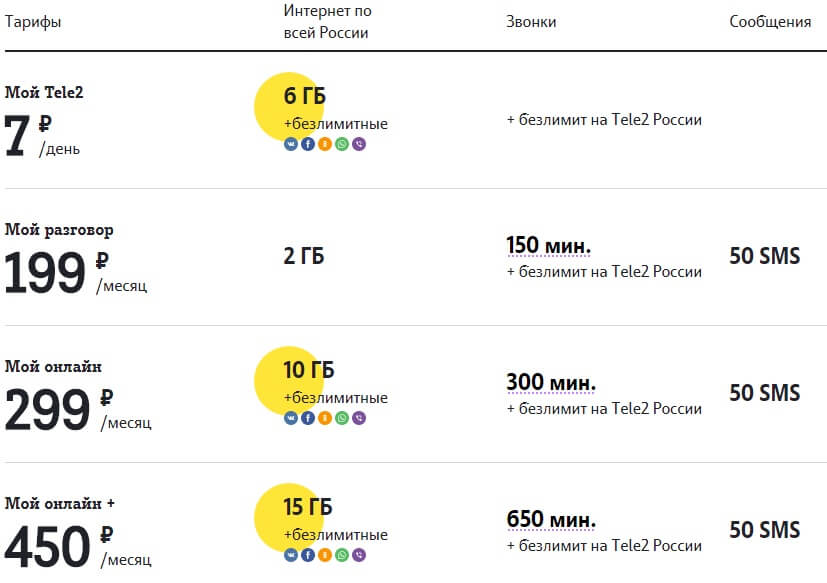The width and height of the screenshot is (827, 583).
Task: Click Facebook icon in Мой Tele2 row
Action: pyautogui.click(x=308, y=144)
